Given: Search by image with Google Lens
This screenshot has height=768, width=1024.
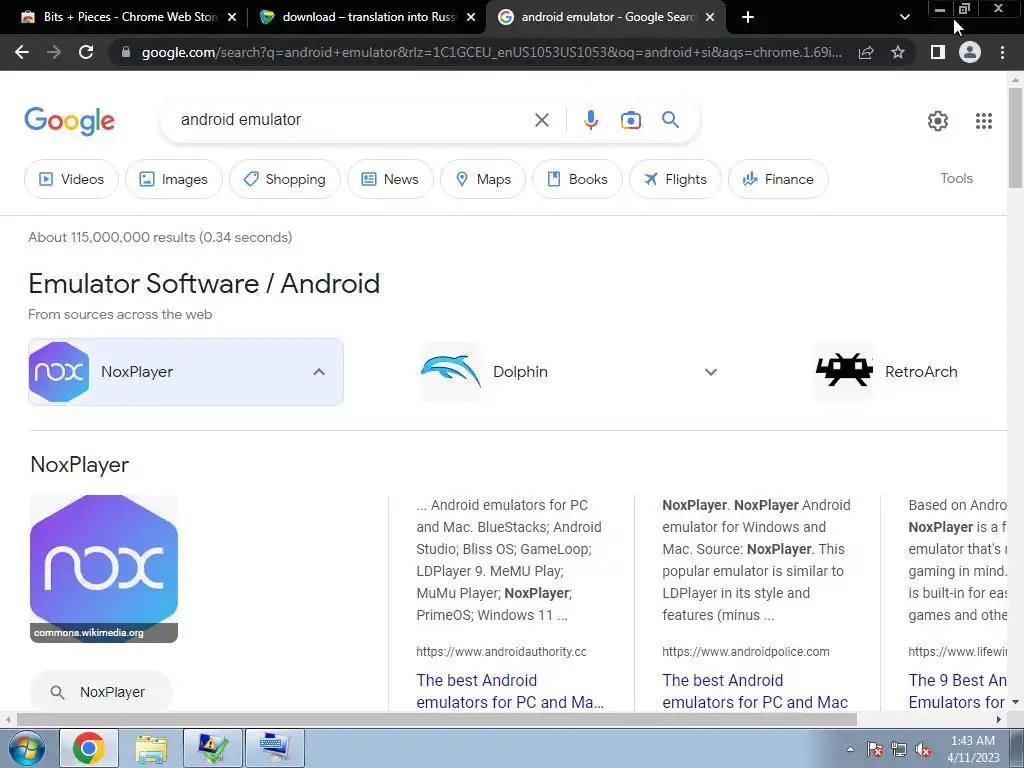Looking at the screenshot, I should click(x=630, y=120).
